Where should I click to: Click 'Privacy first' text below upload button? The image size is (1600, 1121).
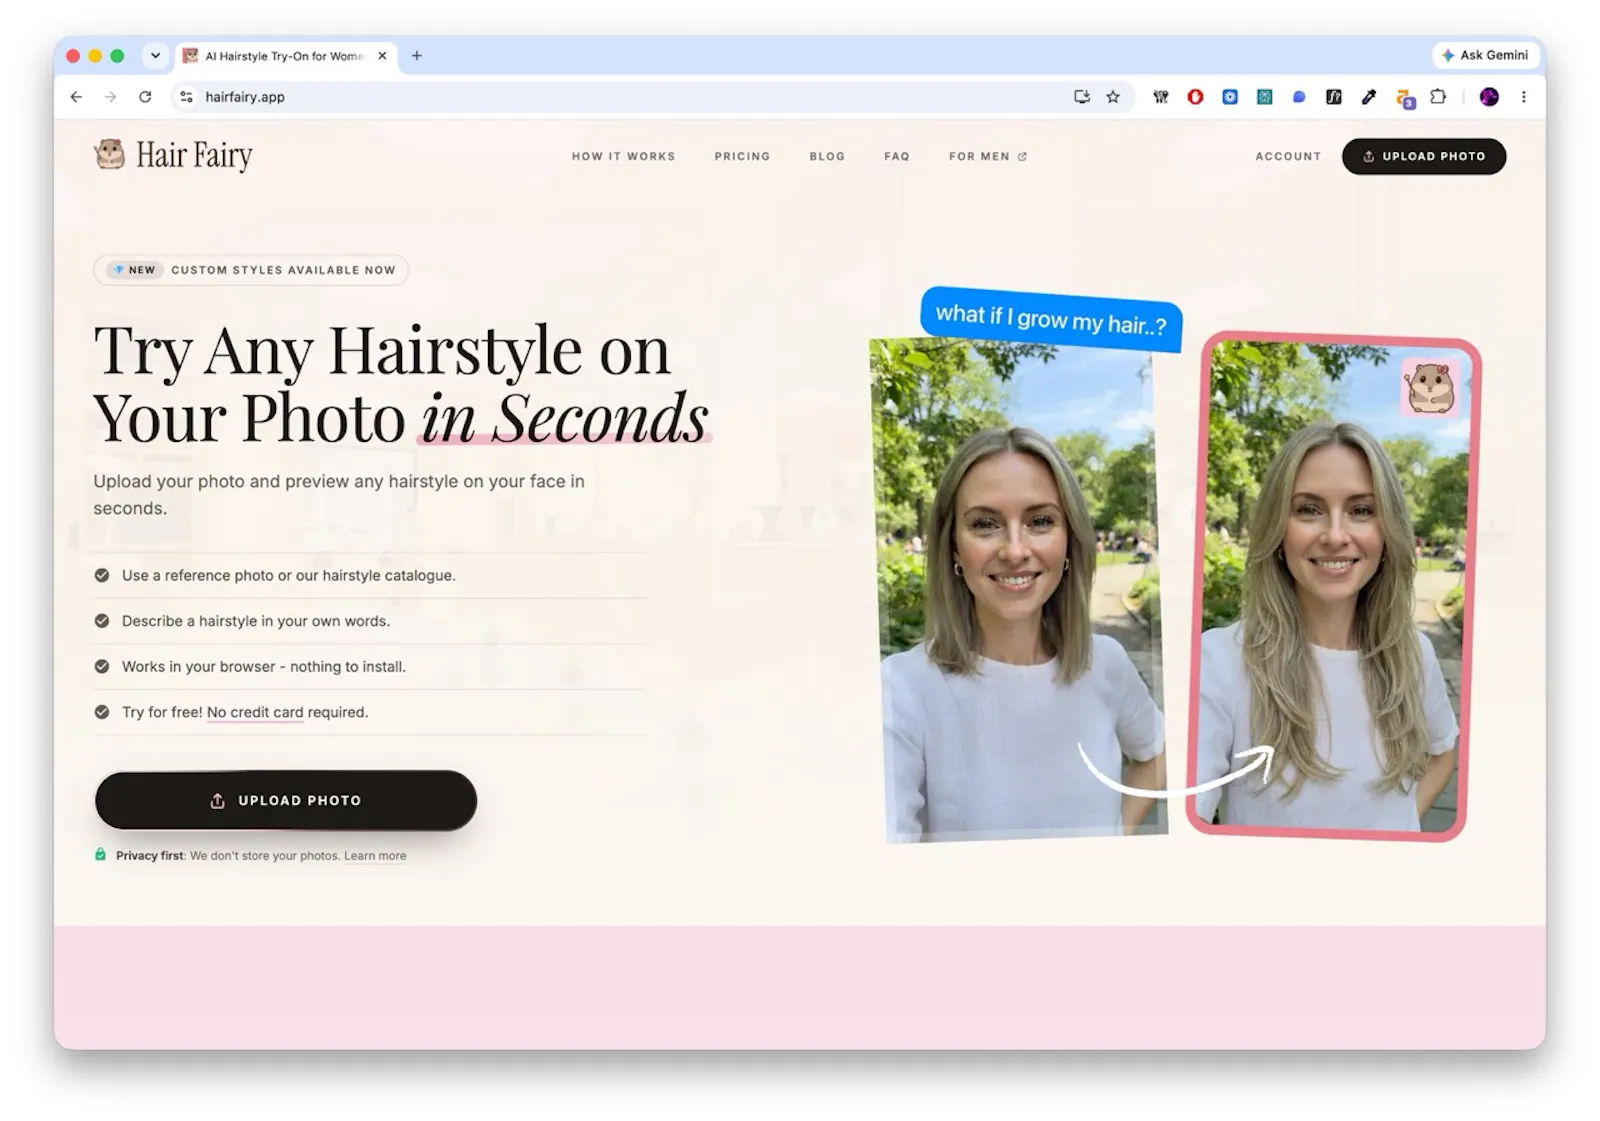pos(150,856)
